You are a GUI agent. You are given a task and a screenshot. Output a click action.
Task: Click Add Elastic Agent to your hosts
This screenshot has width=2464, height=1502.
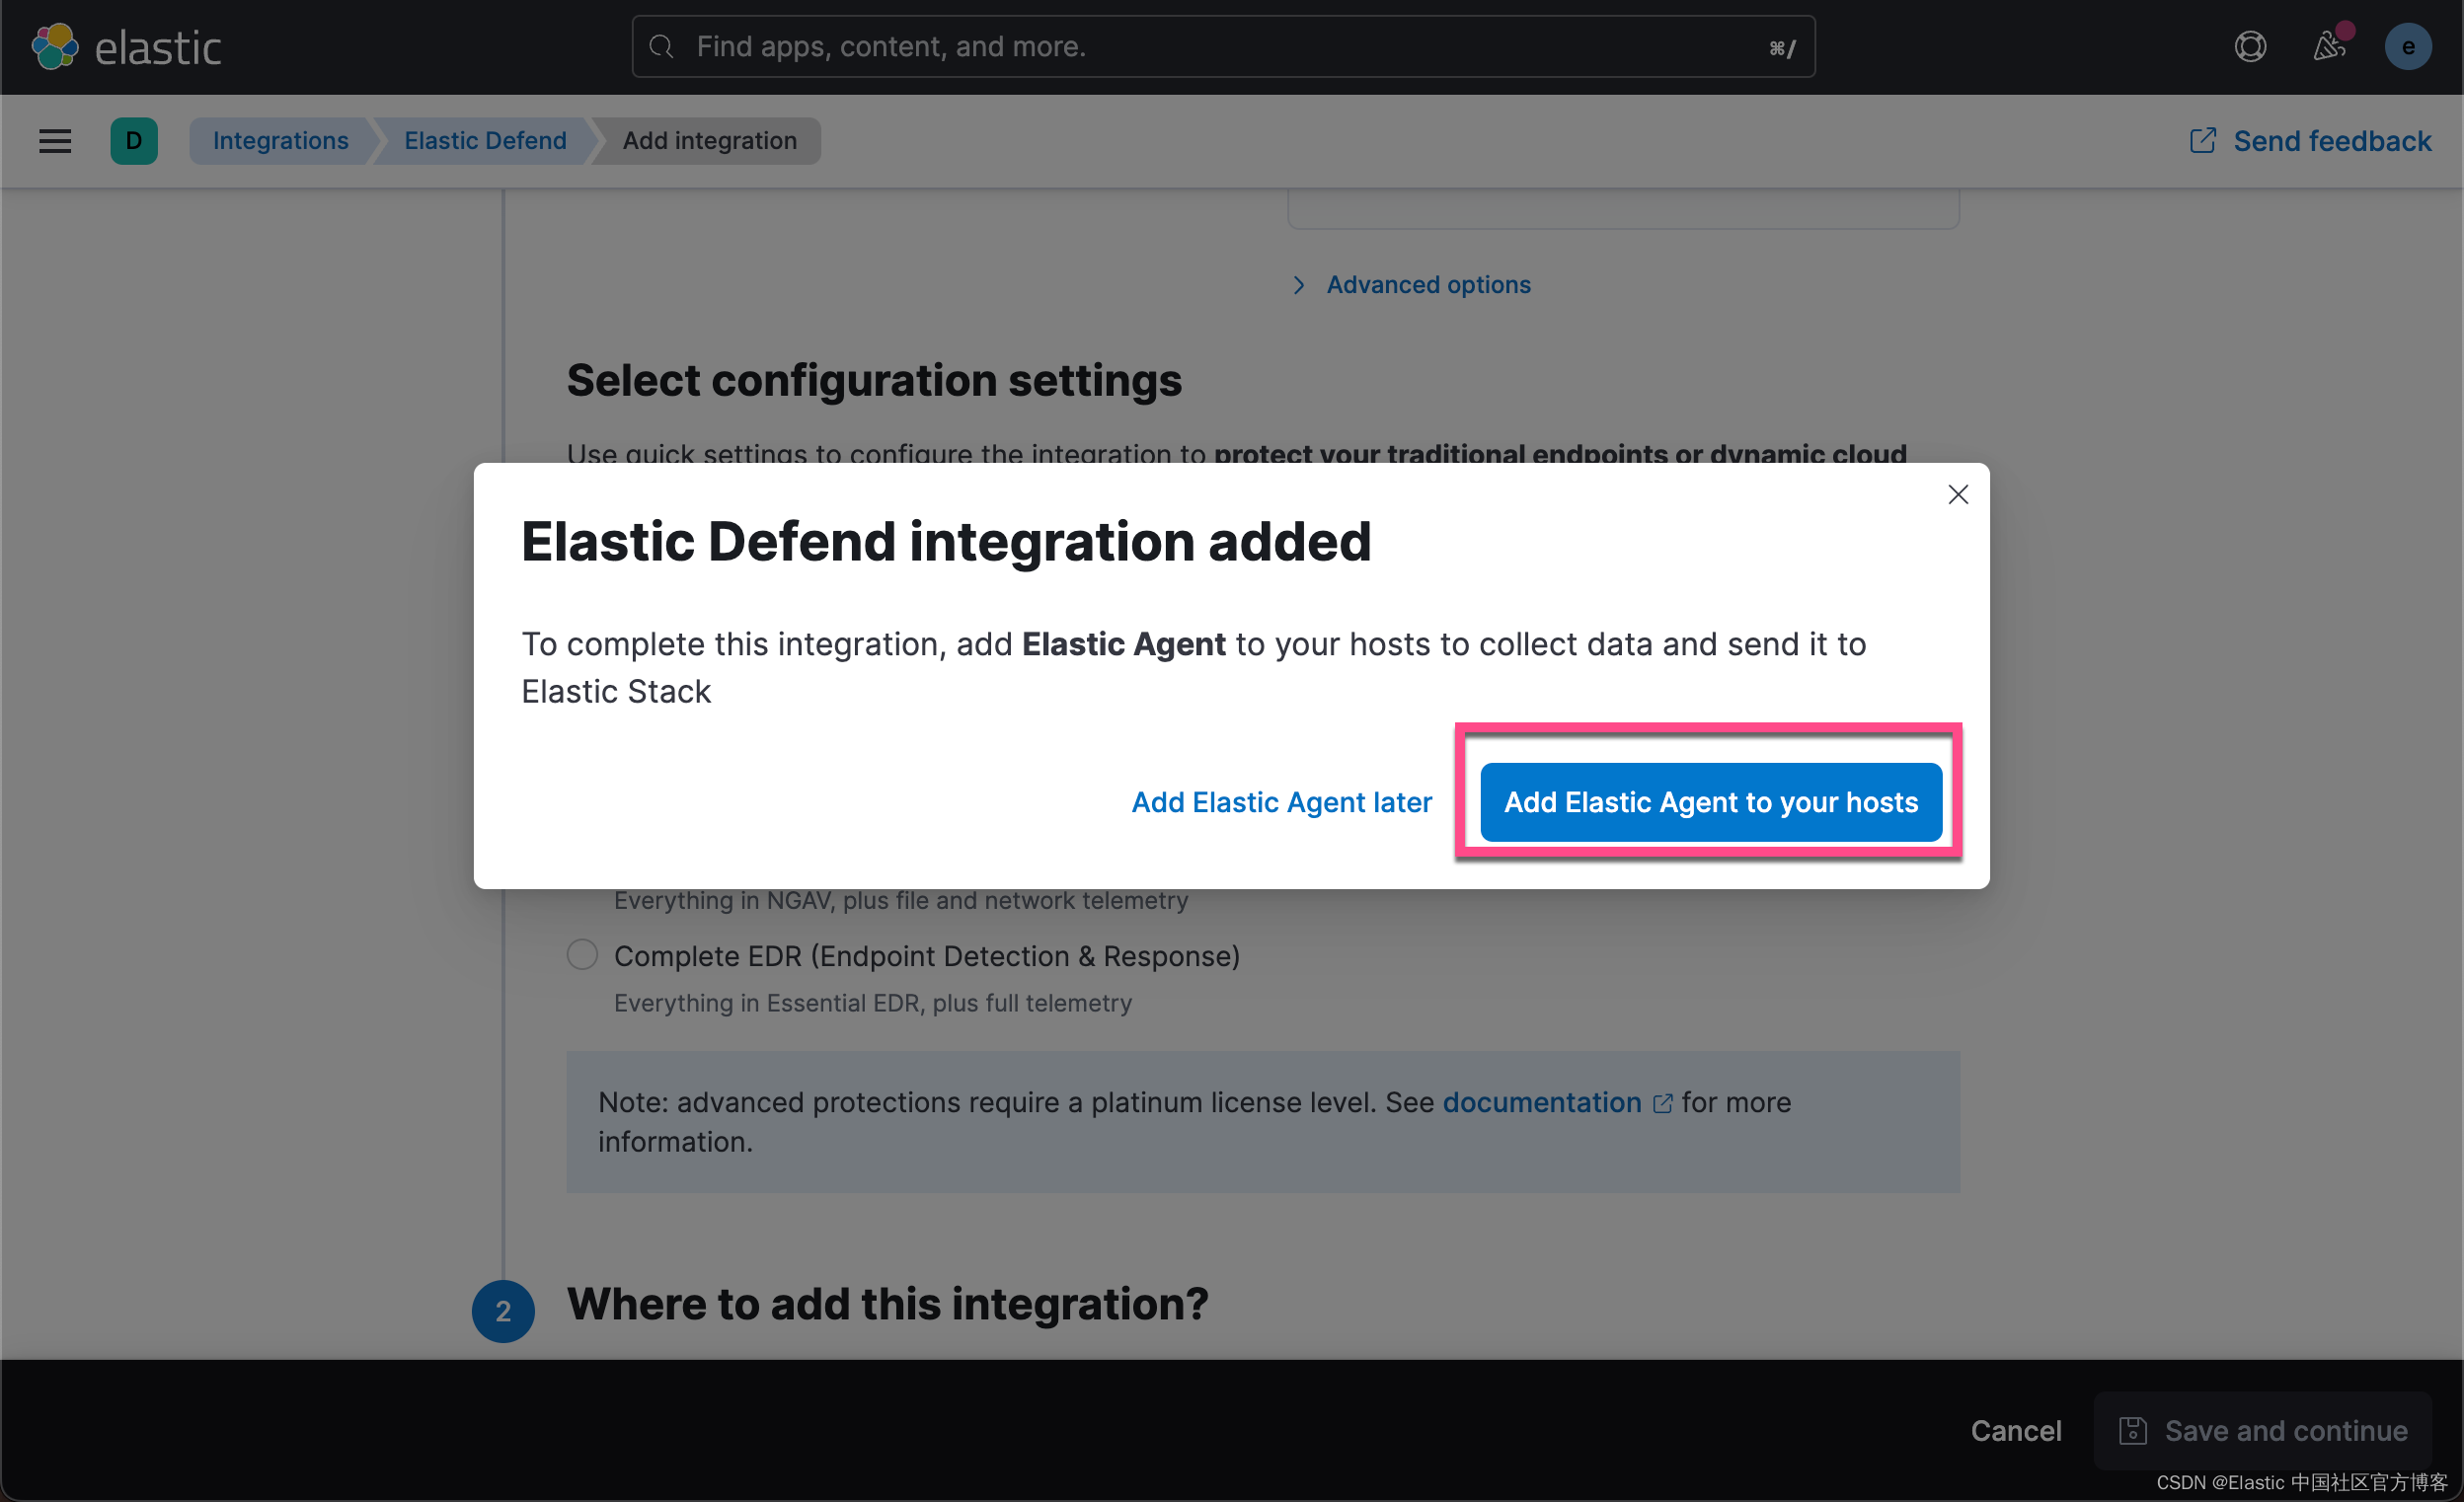1710,803
